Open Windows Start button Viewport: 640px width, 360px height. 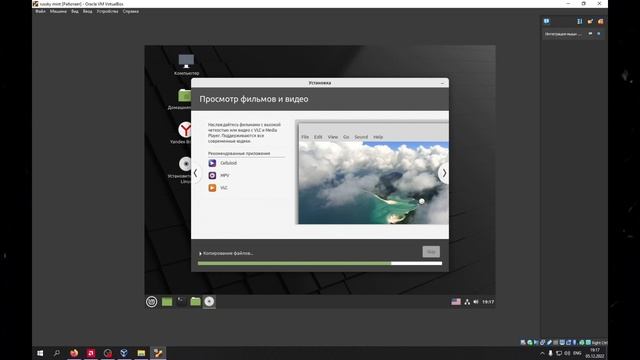40,353
